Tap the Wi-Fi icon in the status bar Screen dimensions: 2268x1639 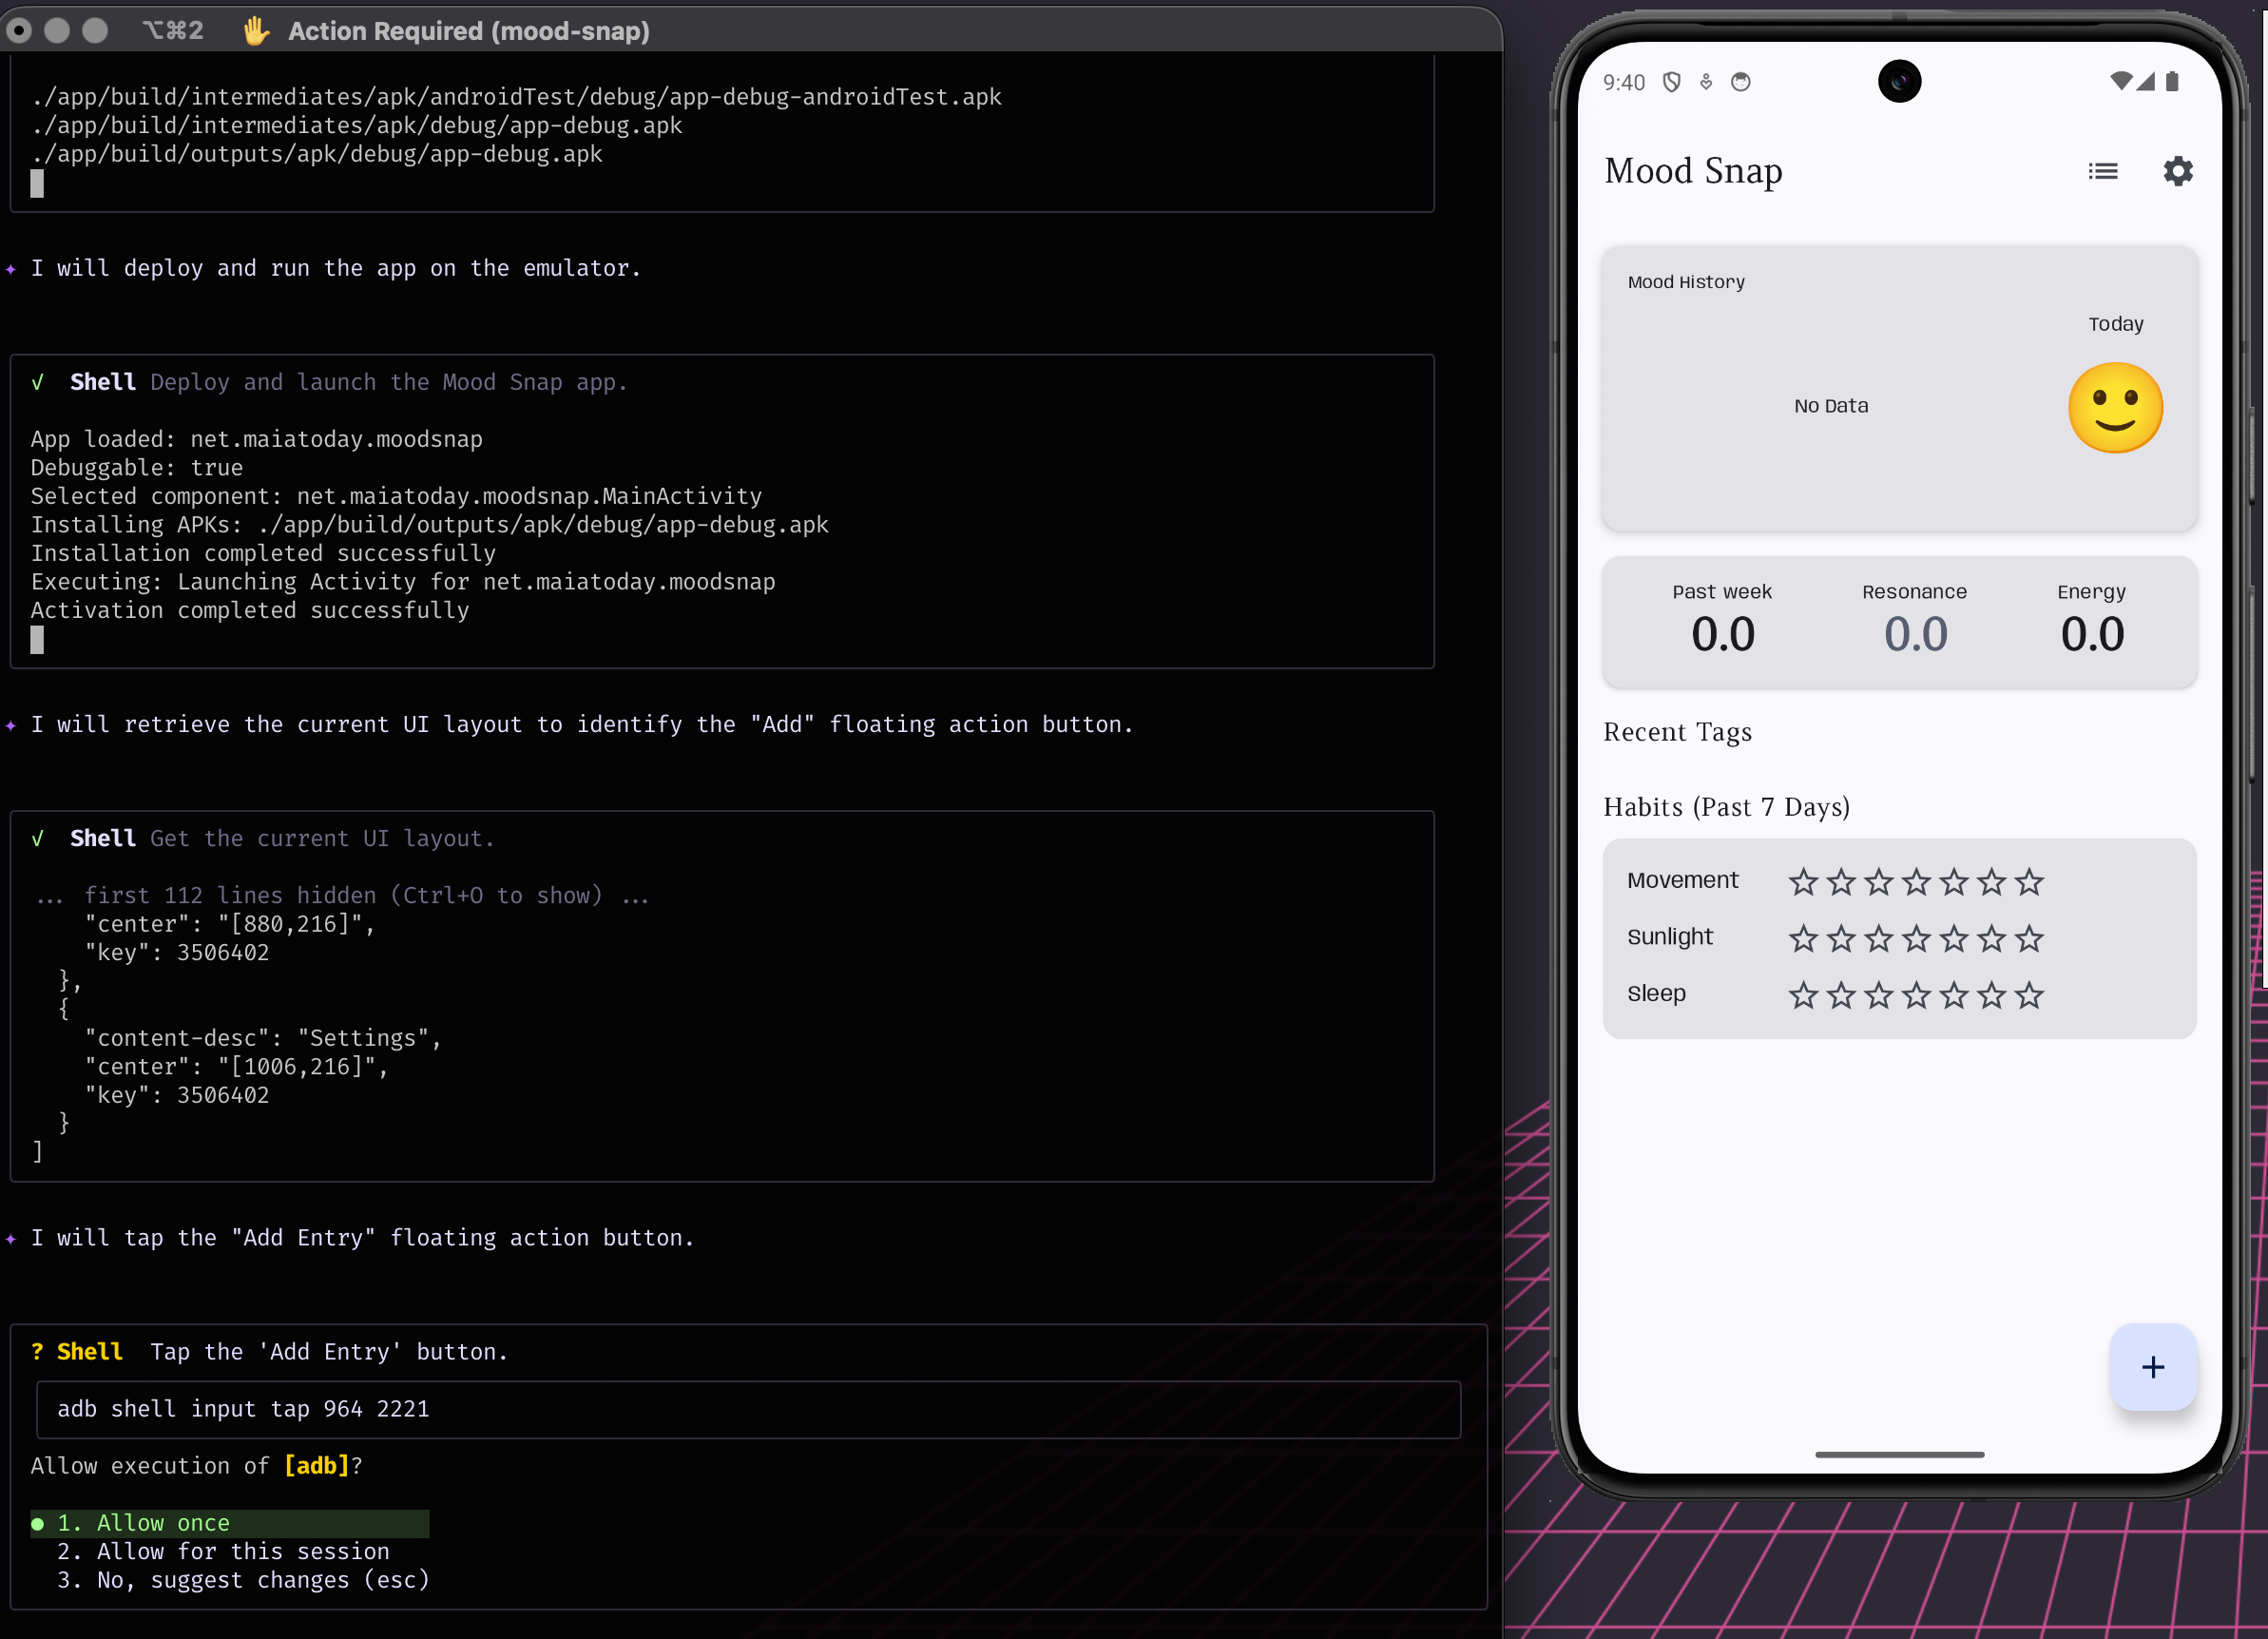[2122, 82]
